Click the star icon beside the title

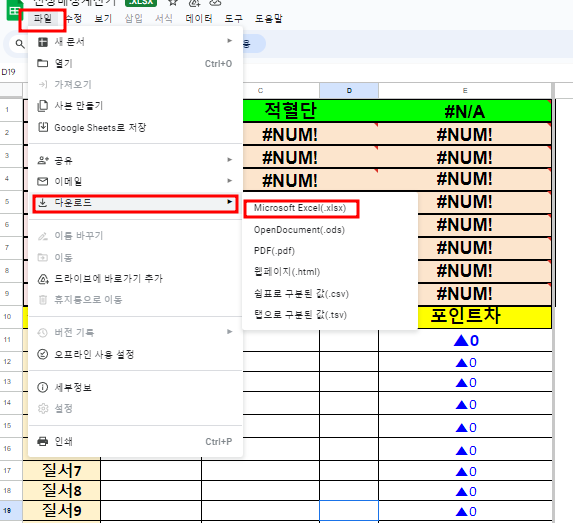click(173, 3)
